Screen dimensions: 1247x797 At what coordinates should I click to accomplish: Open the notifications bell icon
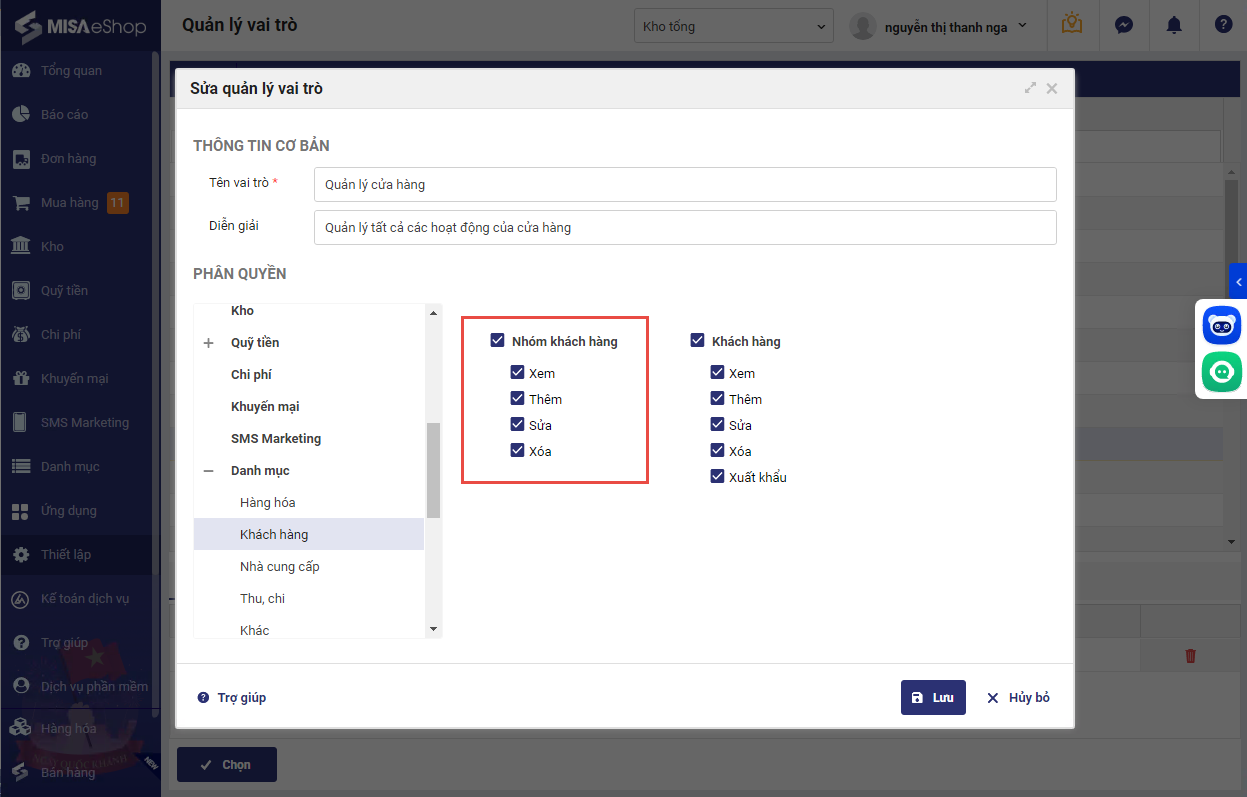coord(1174,26)
